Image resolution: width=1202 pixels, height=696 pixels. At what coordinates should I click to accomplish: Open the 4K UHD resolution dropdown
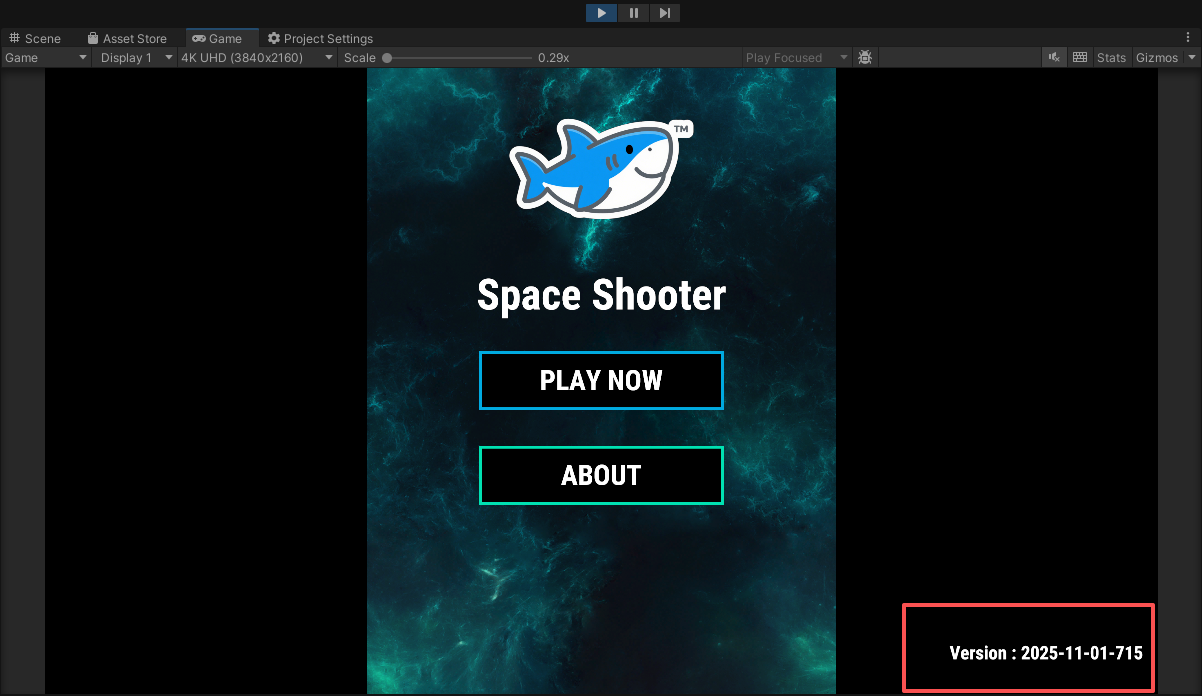tap(257, 58)
